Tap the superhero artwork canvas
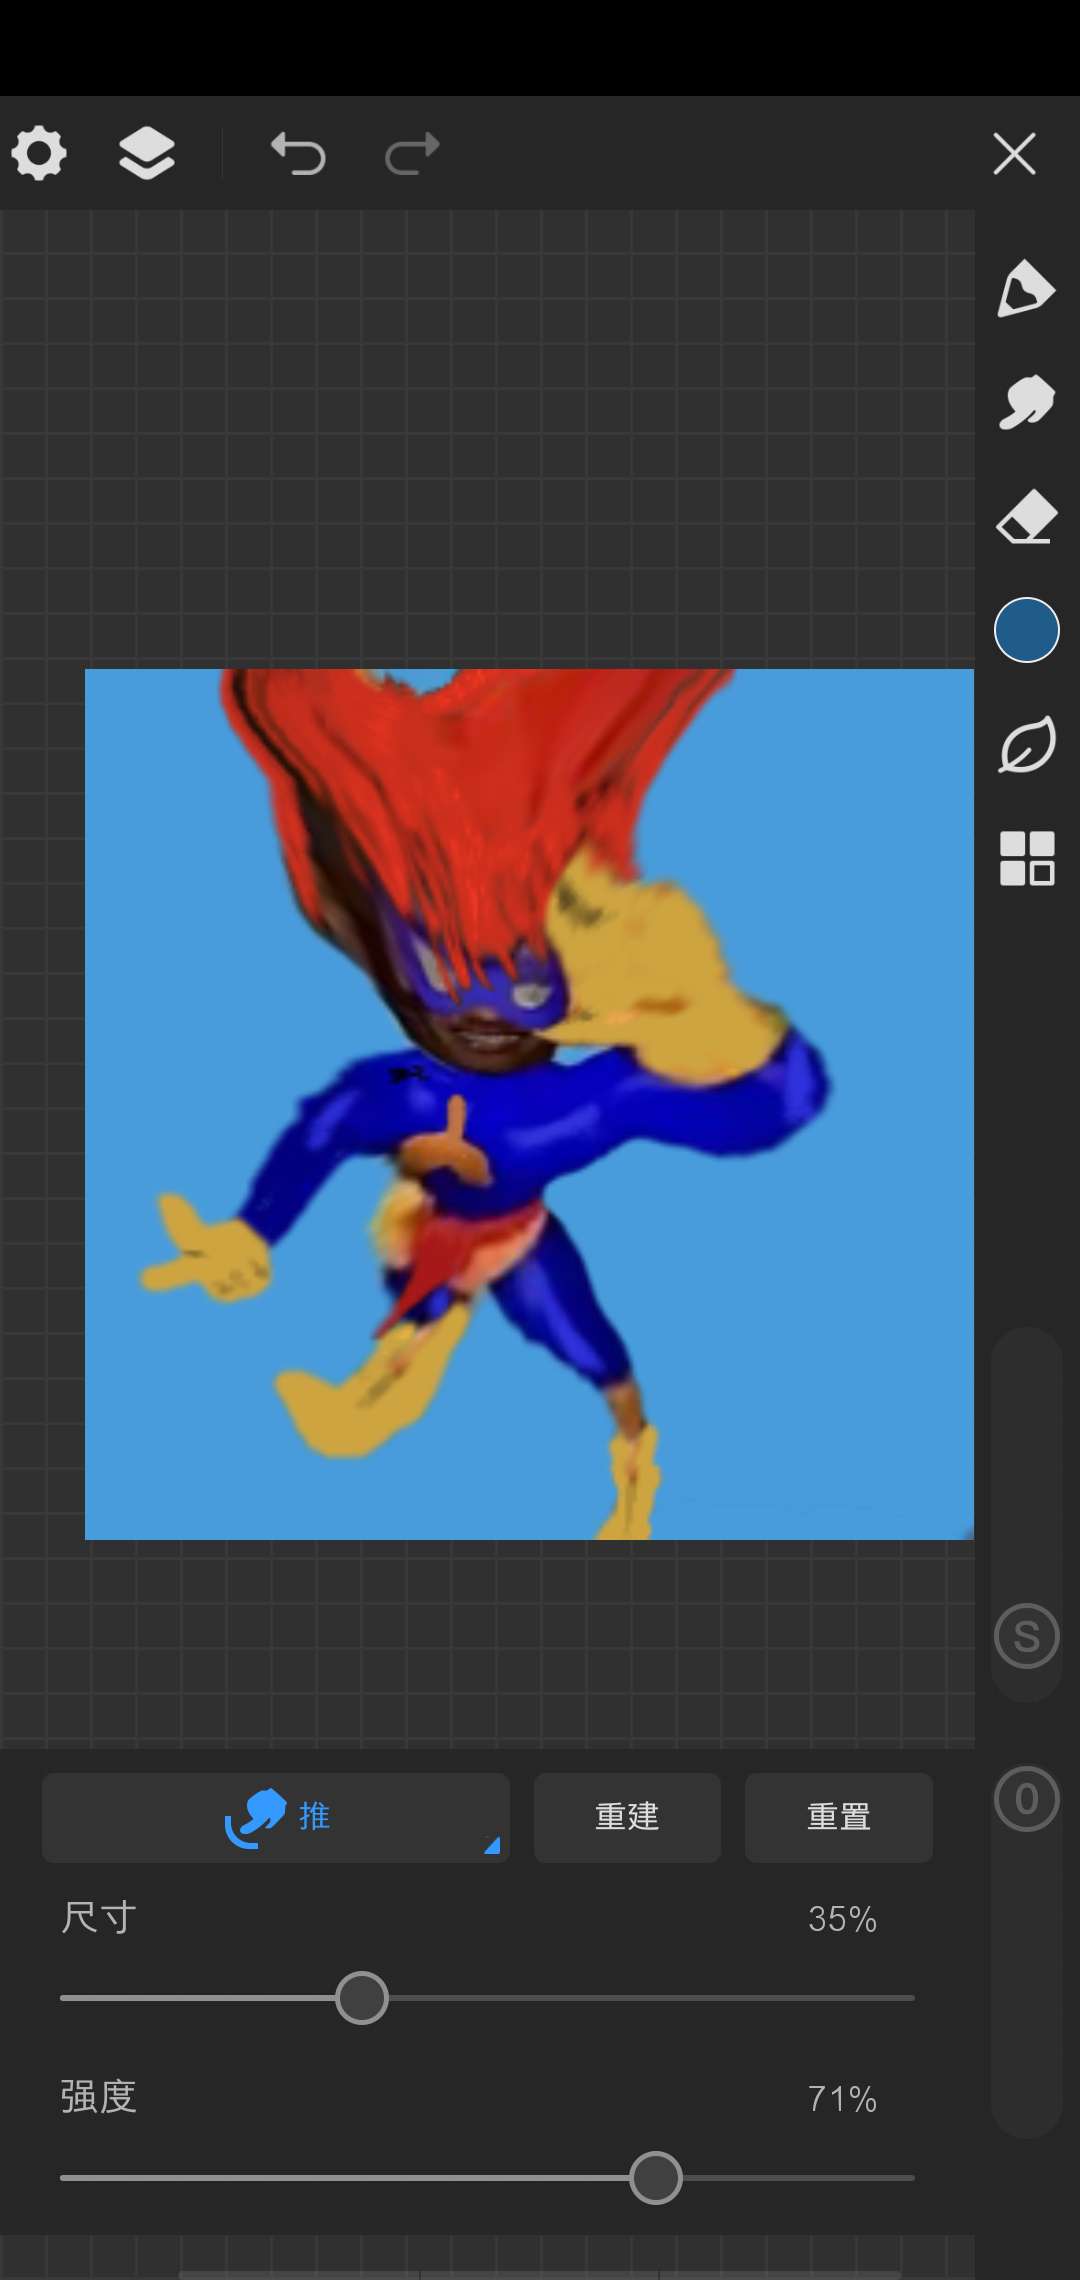The height and width of the screenshot is (2280, 1080). 529,1104
